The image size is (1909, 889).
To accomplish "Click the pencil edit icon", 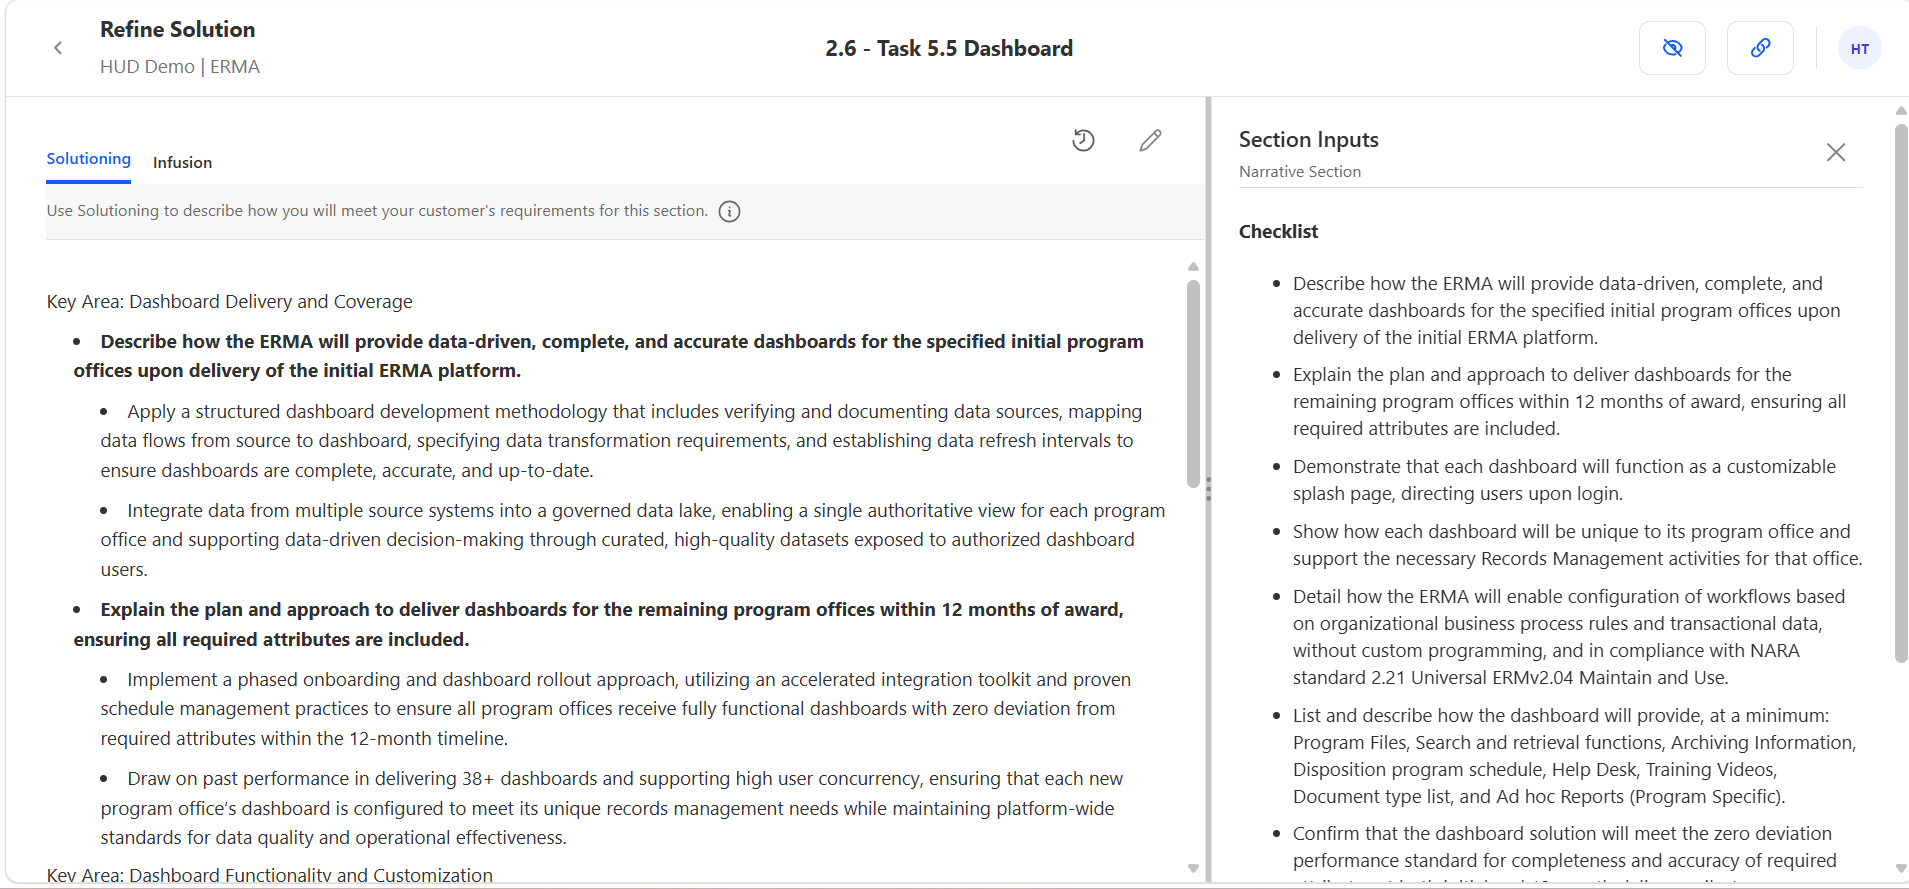I will point(1150,140).
